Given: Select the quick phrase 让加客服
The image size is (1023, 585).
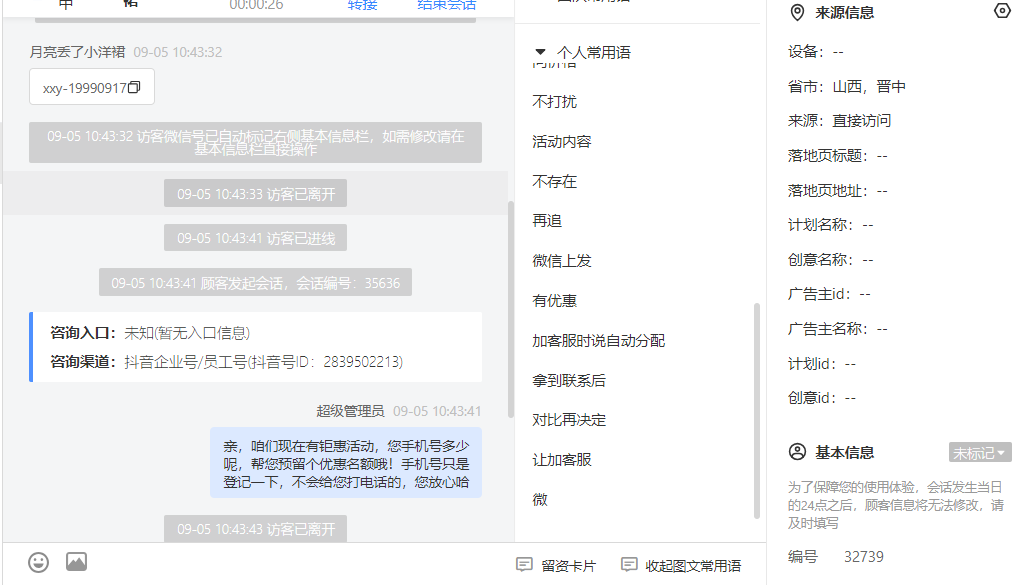Looking at the screenshot, I should tap(562, 460).
